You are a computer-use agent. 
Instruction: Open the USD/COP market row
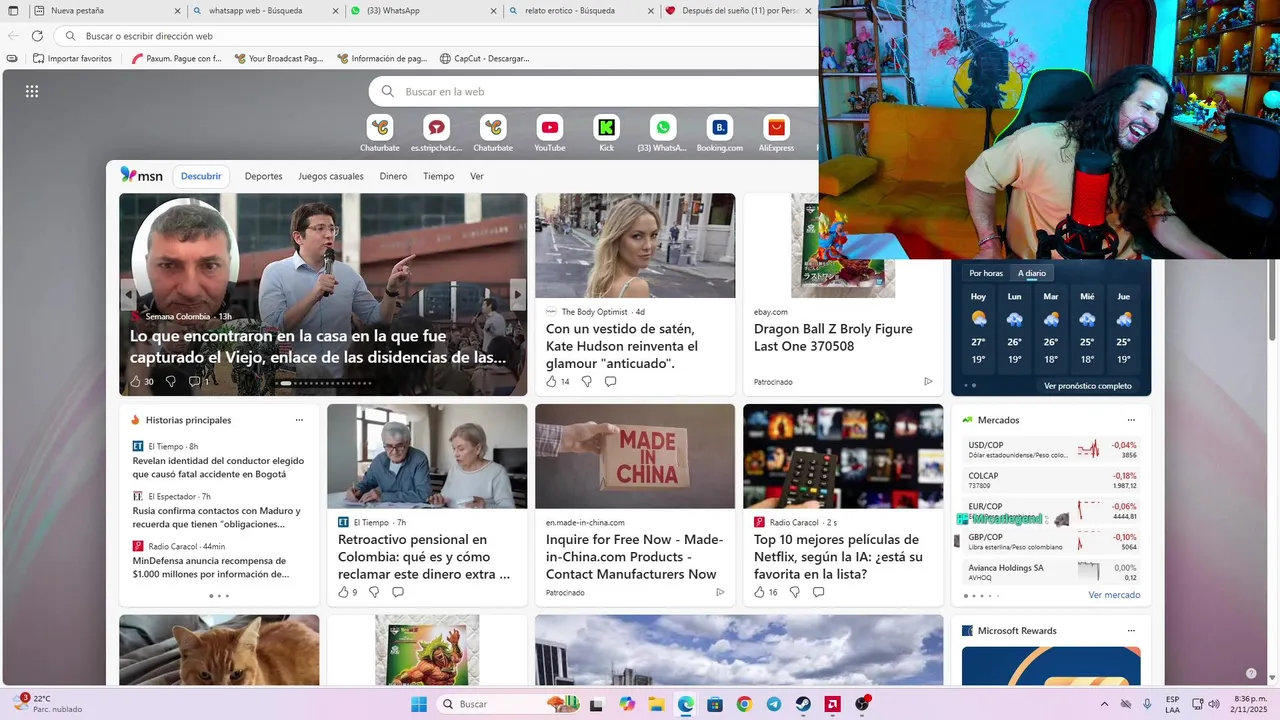pos(1052,449)
